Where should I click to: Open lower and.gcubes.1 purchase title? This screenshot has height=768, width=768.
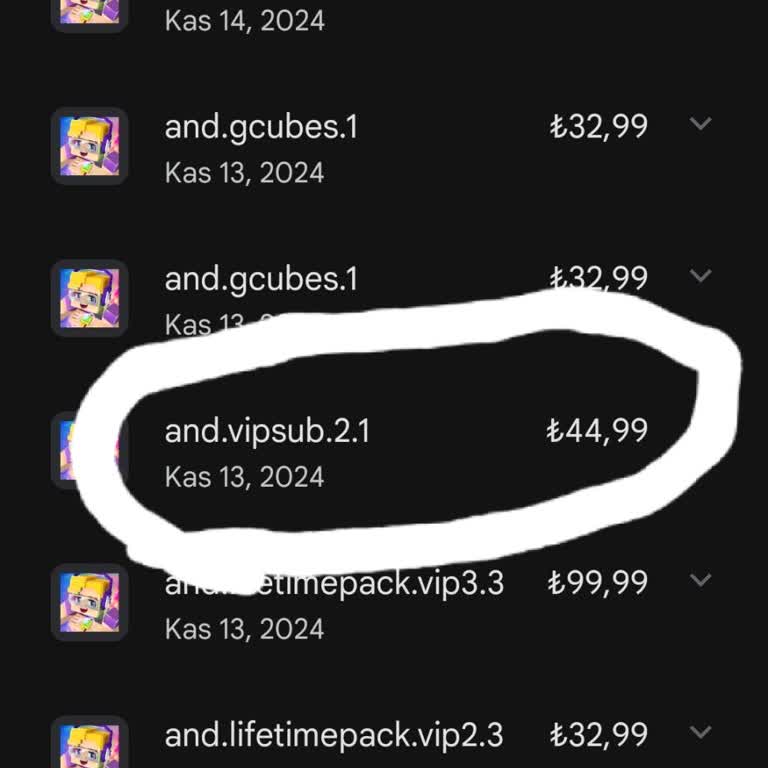point(261,280)
